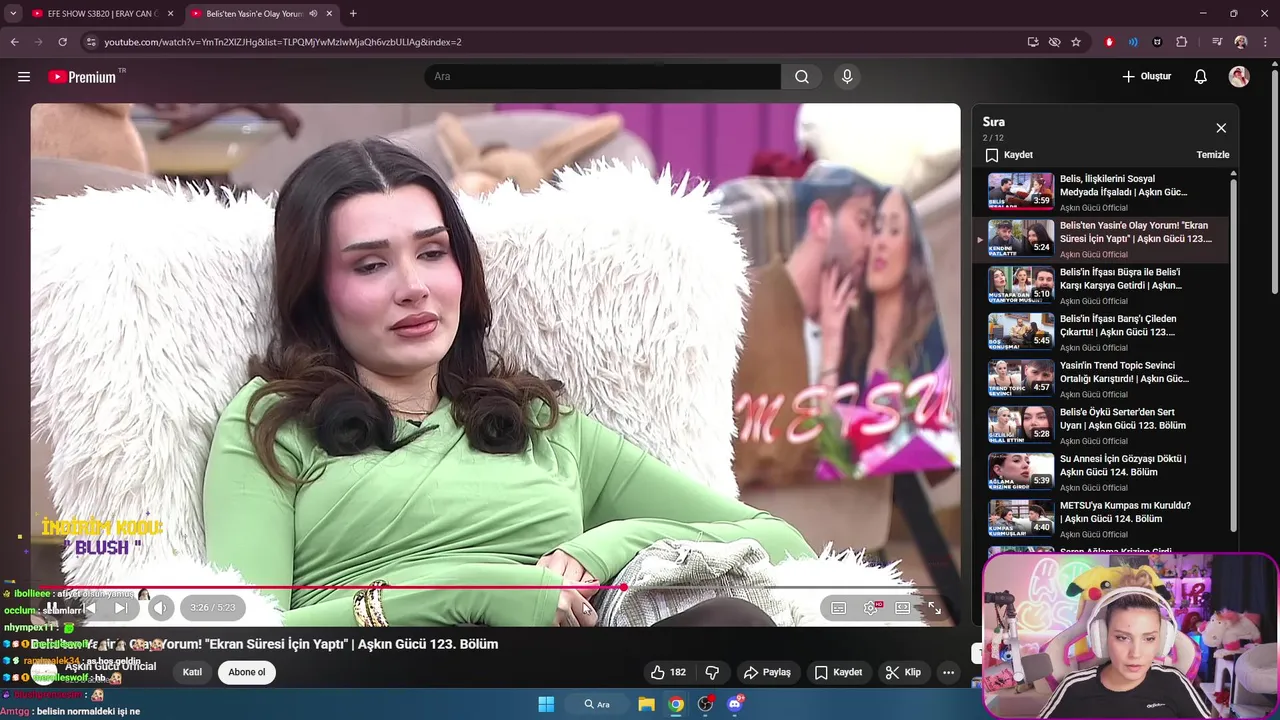Seek on the red video progress bar
This screenshot has height=720, width=1280.
[x=495, y=588]
